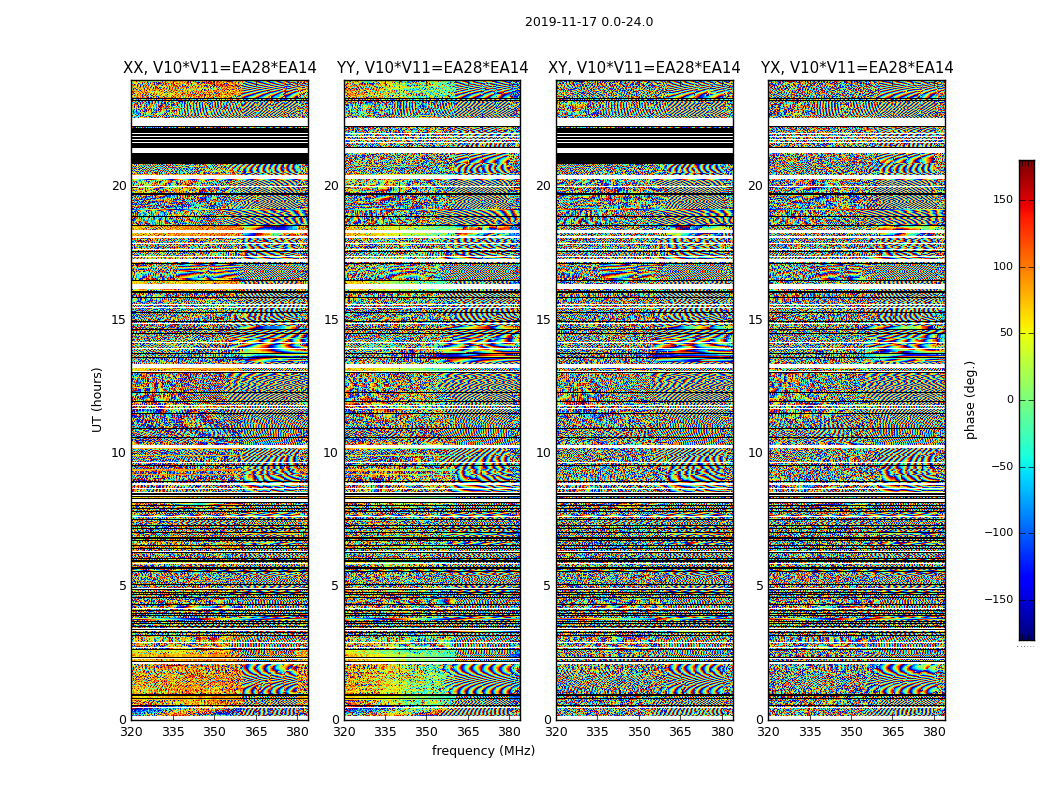Image resolution: width=1050 pixels, height=800 pixels.
Task: Select the 'YY, V10*V11=EA28*EA14' panel title
Action: click(433, 68)
